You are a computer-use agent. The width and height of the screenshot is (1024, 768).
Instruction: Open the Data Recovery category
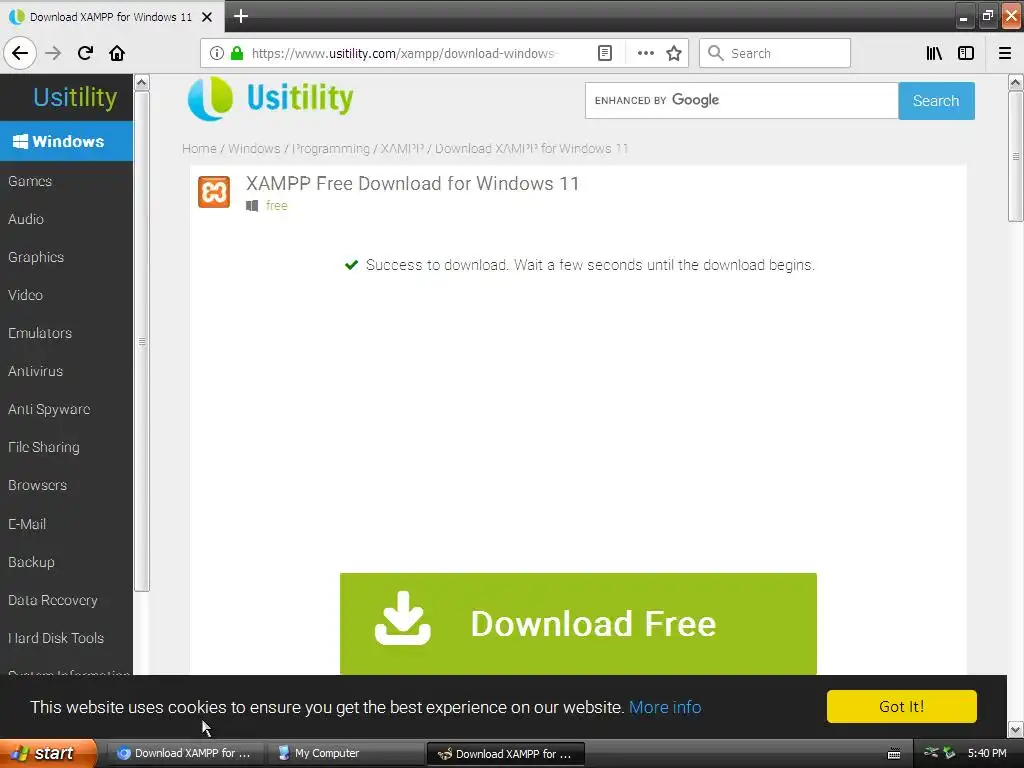tap(53, 600)
